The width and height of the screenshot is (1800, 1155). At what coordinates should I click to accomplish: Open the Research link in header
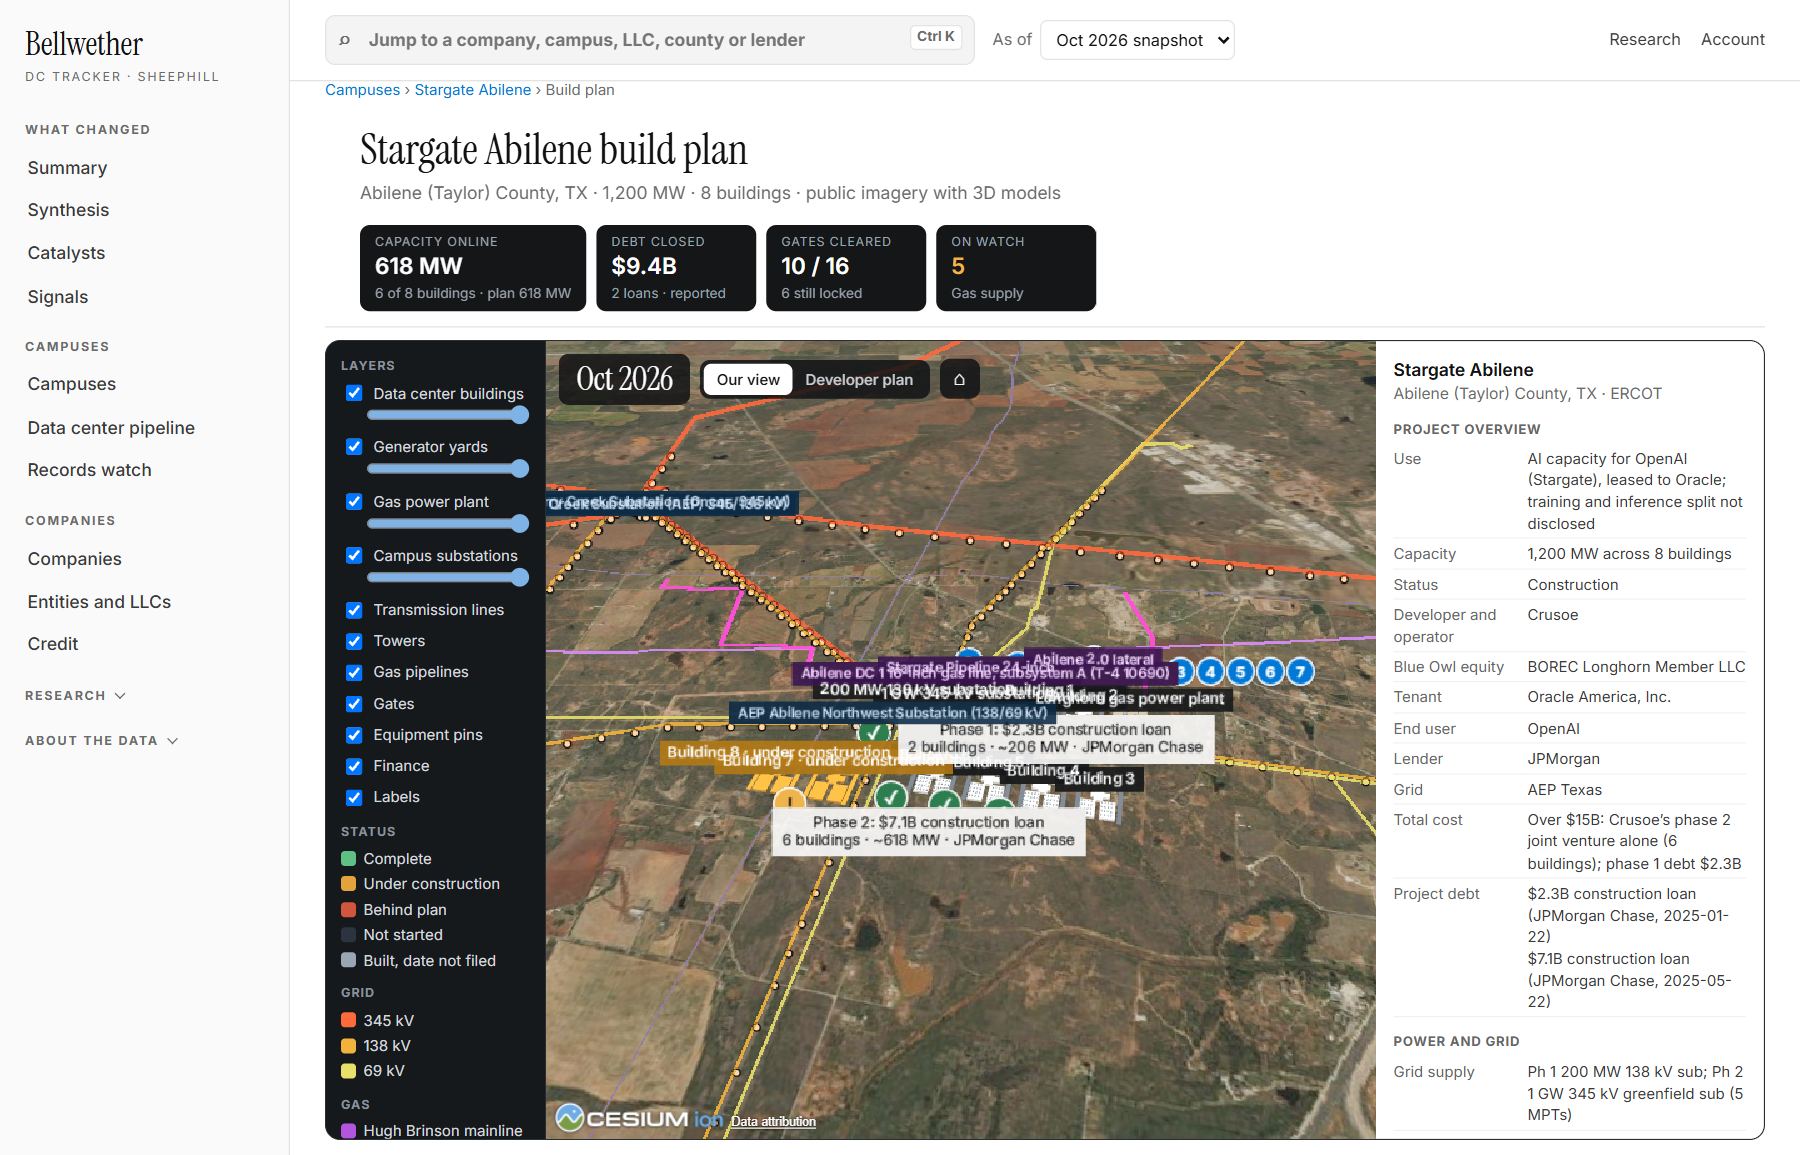point(1644,39)
